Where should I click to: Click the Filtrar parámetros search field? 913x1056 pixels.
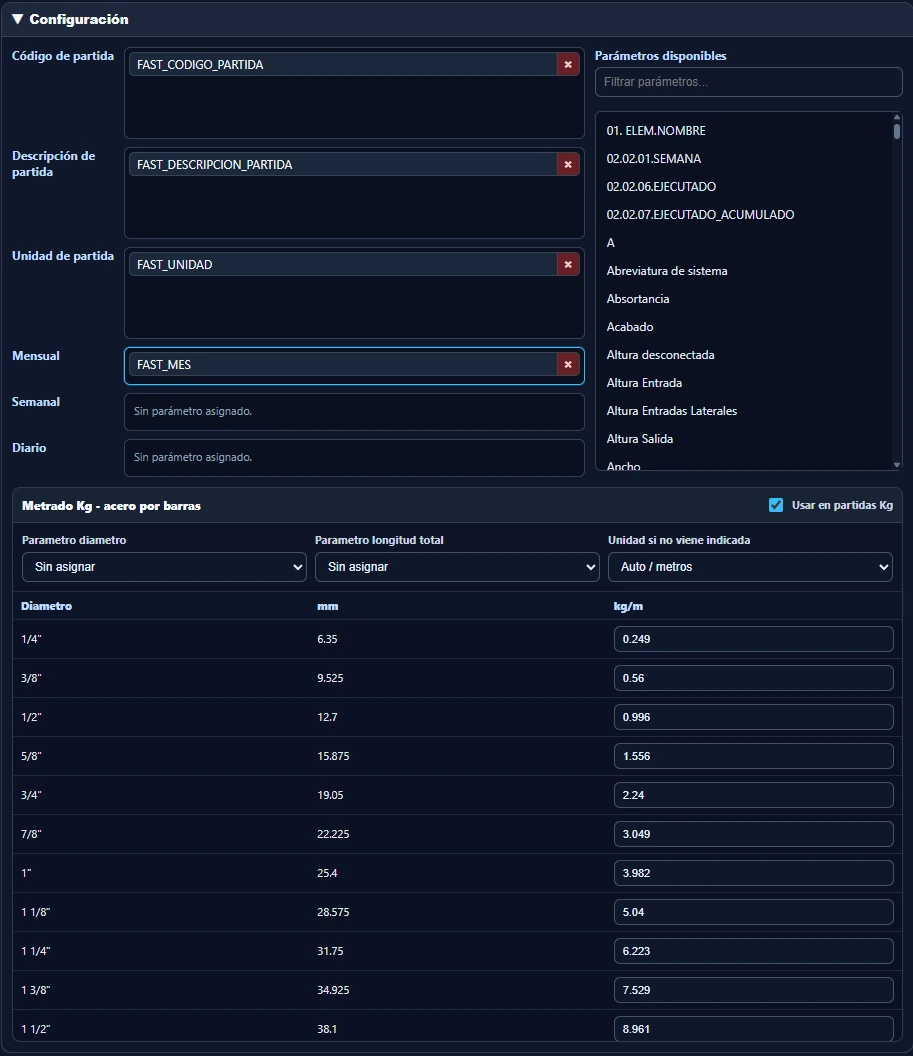point(749,81)
